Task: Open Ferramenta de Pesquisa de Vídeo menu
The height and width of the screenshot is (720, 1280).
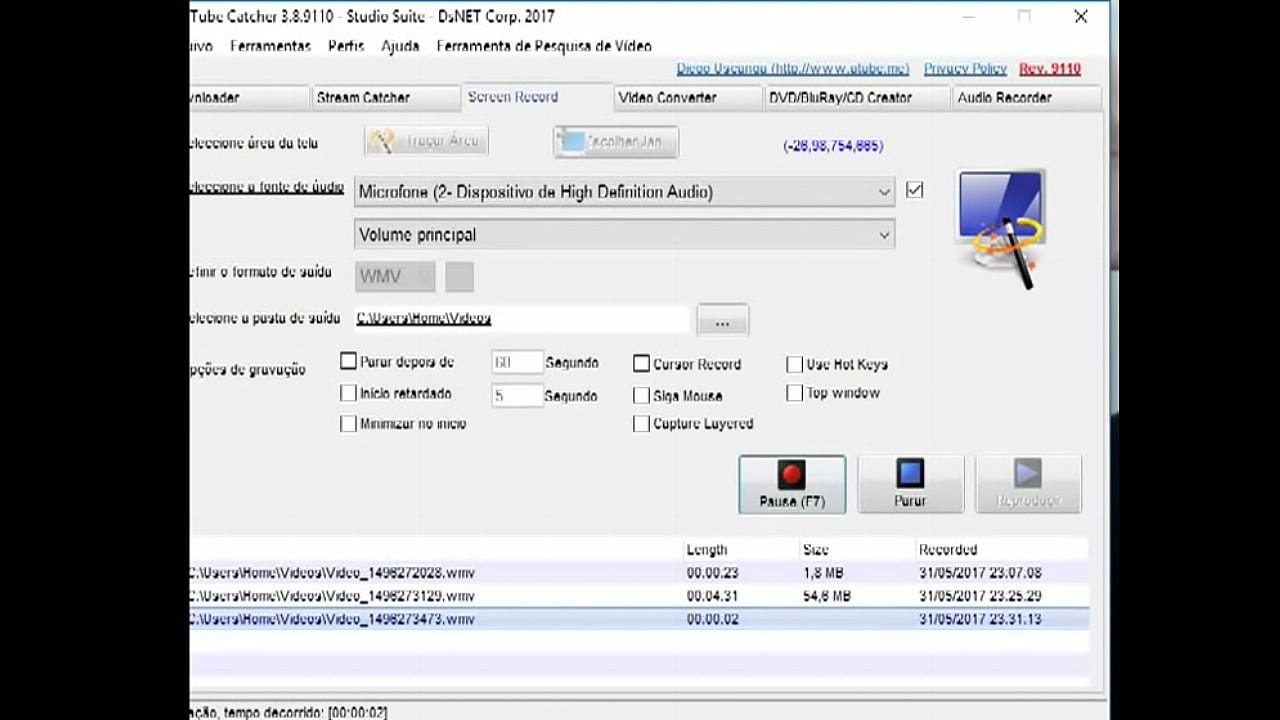Action: [544, 46]
